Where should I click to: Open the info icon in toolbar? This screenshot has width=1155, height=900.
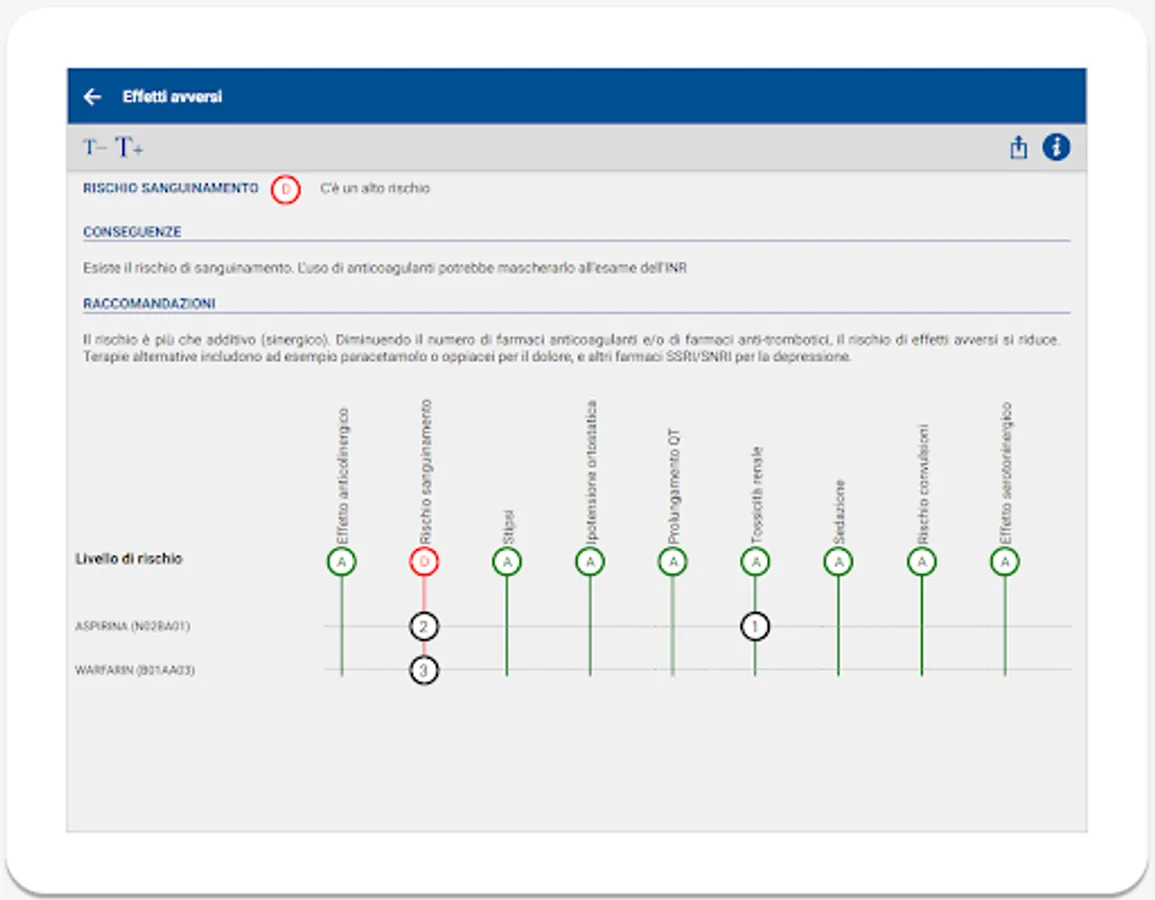pos(1056,147)
